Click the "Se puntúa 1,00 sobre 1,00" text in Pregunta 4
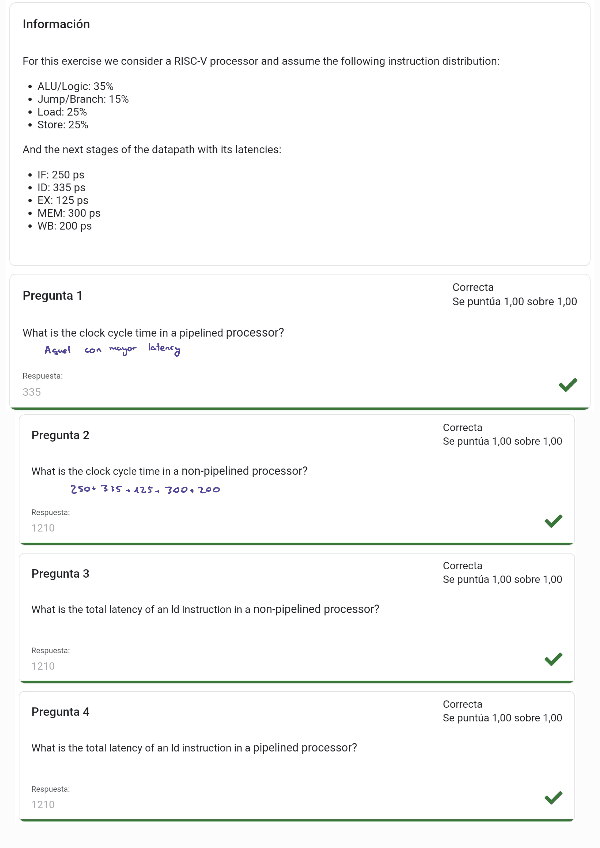 502,718
